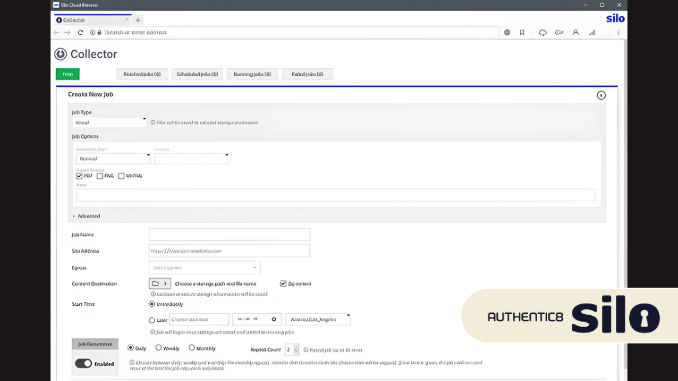This screenshot has width=678, height=381.
Task: Click the clock icon in the time field
Action: coord(274,320)
